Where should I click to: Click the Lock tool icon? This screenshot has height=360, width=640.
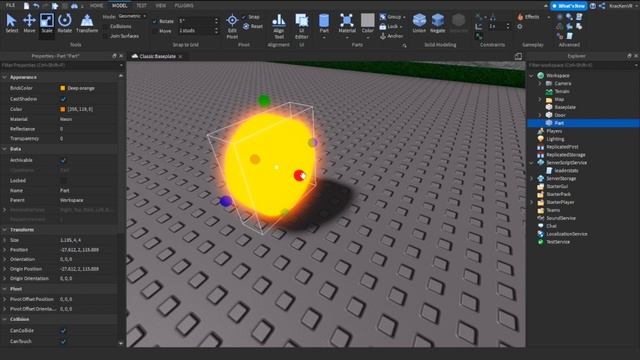click(383, 27)
